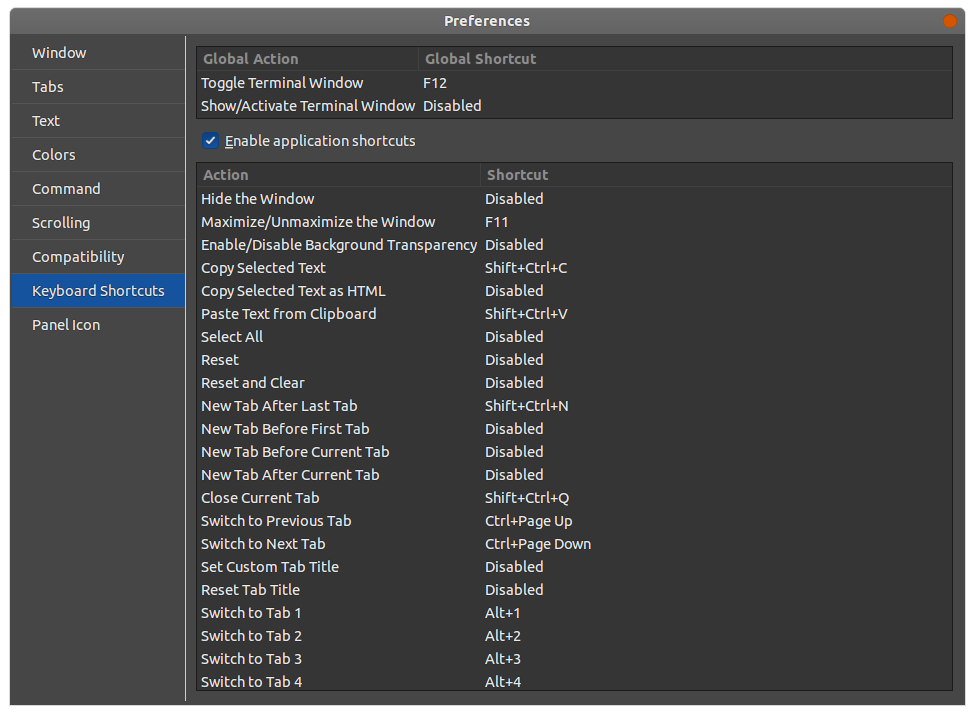975x715 pixels.
Task: Select Paste Text from Clipboard action
Action: pos(289,314)
